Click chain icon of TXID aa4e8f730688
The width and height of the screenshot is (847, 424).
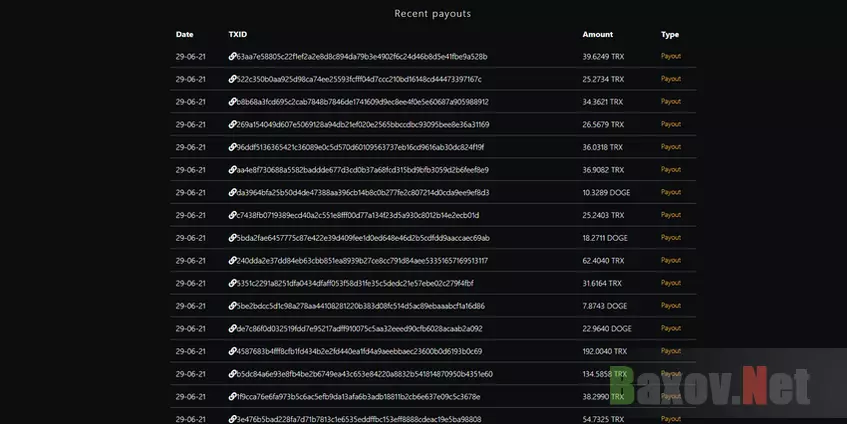[x=232, y=170]
